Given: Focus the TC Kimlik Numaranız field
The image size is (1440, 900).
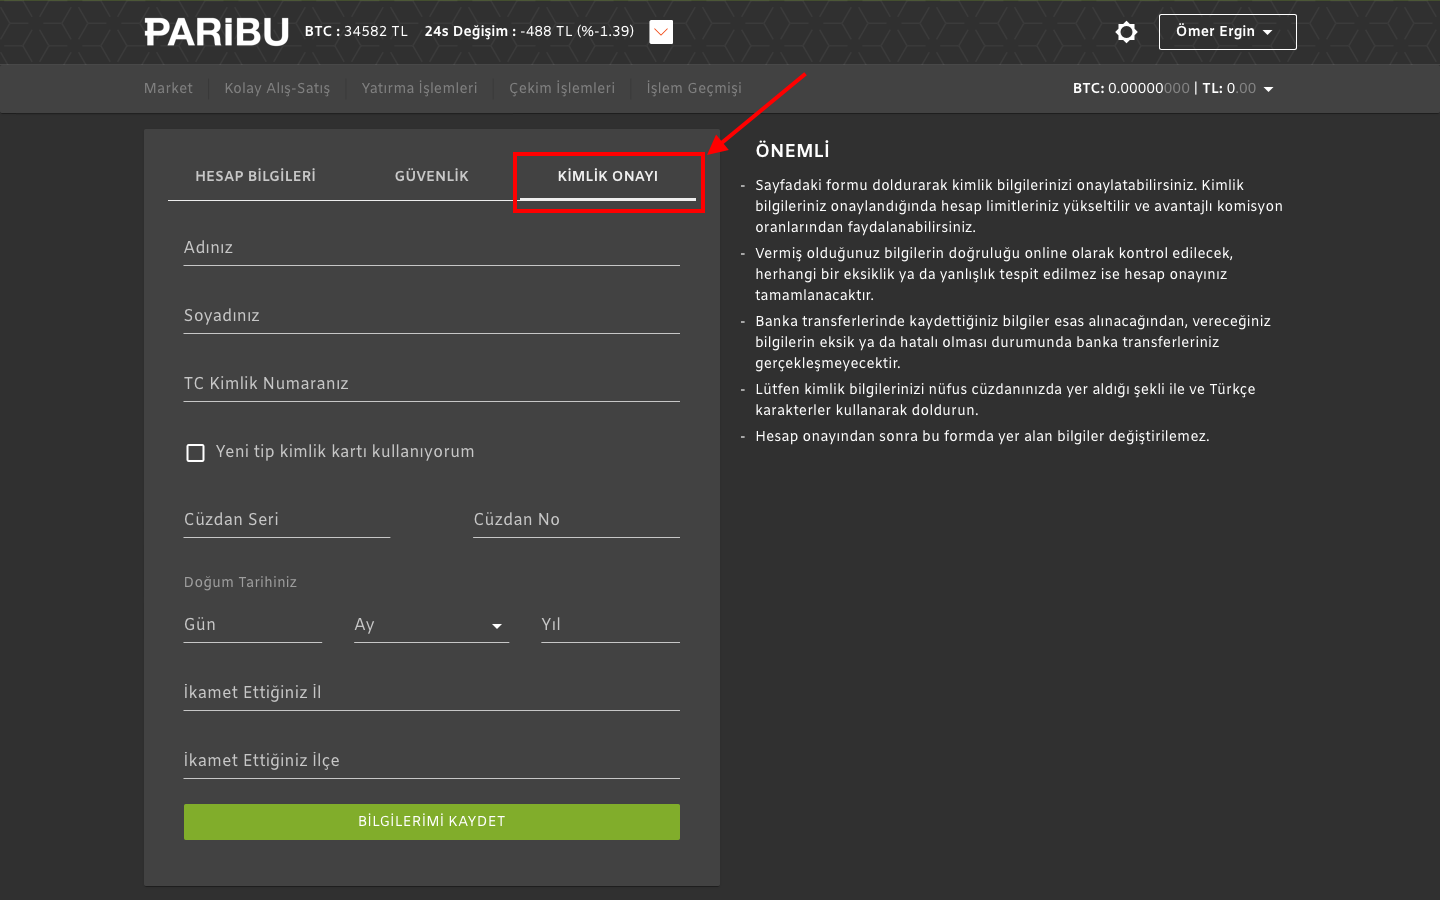Looking at the screenshot, I should click(x=431, y=384).
